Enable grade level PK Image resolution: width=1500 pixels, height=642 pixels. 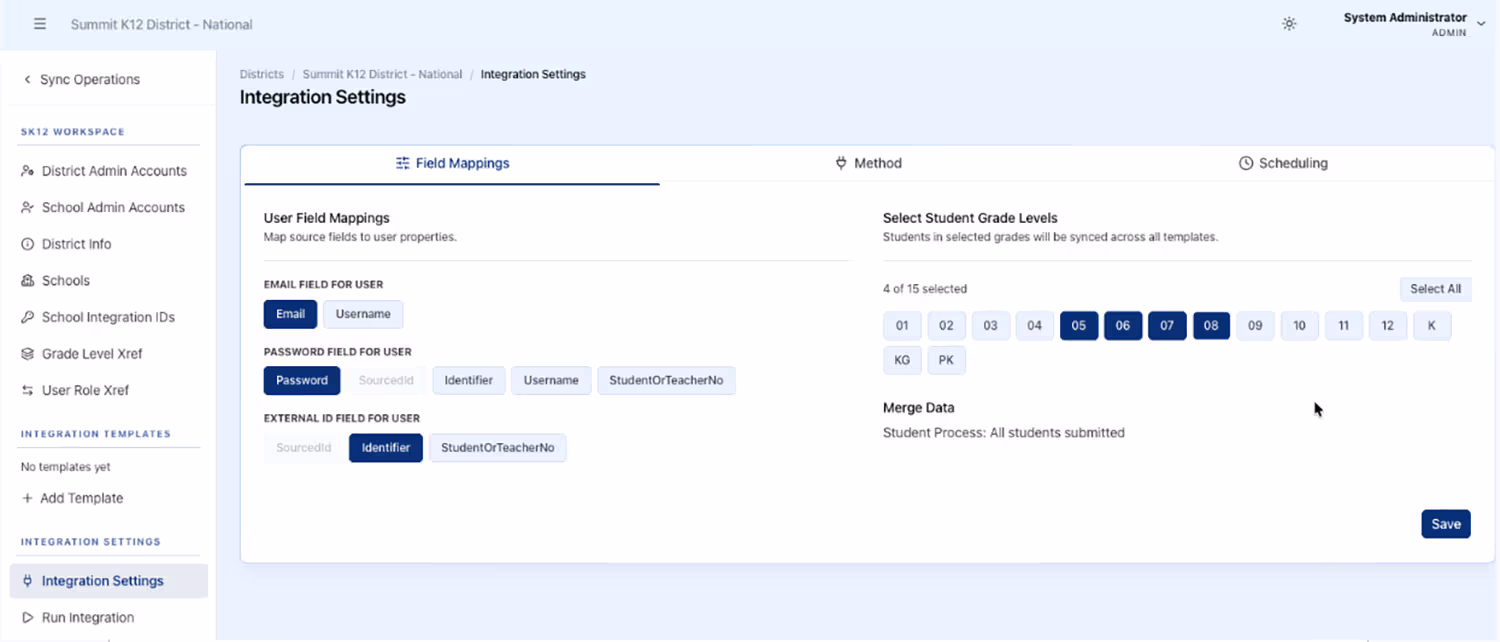click(x=946, y=360)
